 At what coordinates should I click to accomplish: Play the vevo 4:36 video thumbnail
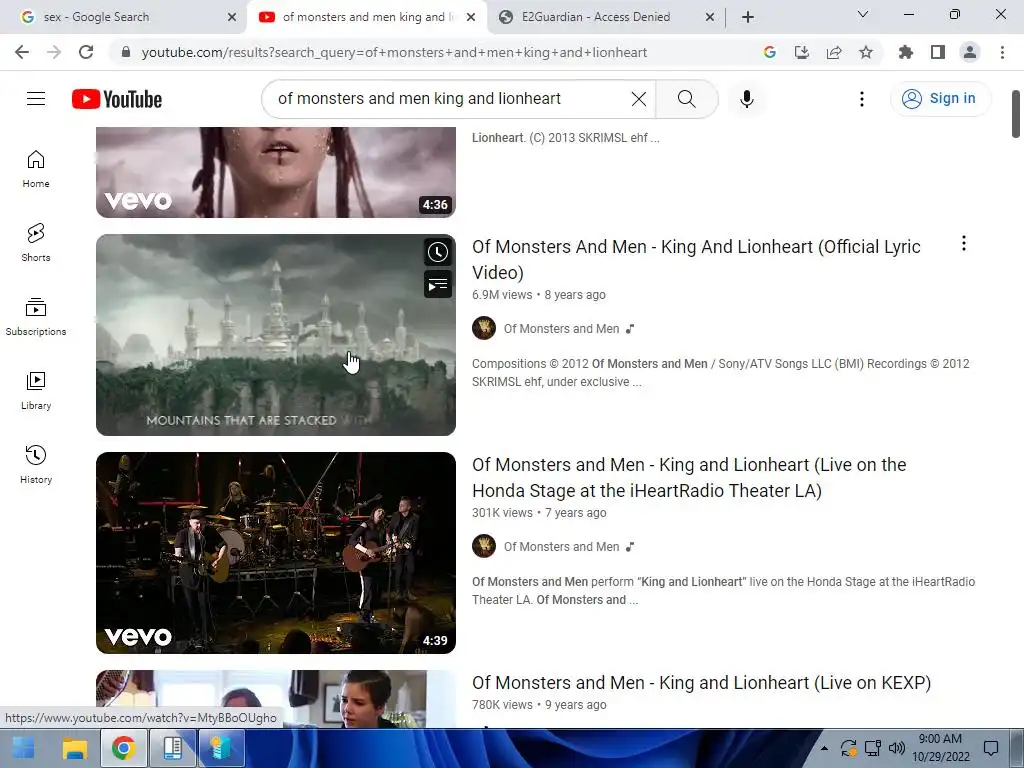coord(276,172)
